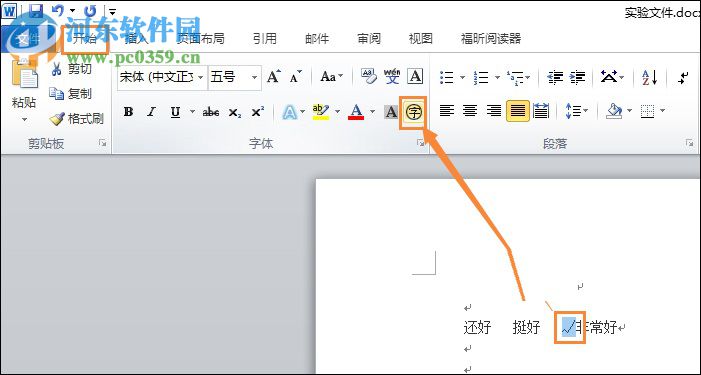Open the 邮件 ribbon tab

click(317, 38)
